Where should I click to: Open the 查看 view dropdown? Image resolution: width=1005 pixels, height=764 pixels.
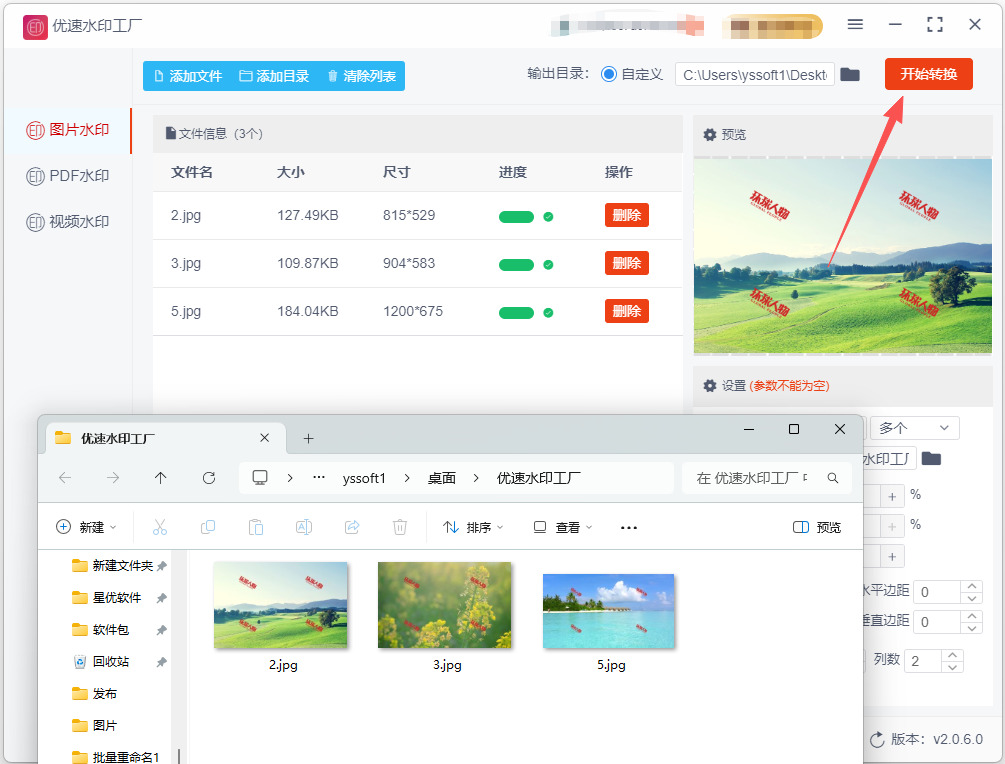pos(563,527)
